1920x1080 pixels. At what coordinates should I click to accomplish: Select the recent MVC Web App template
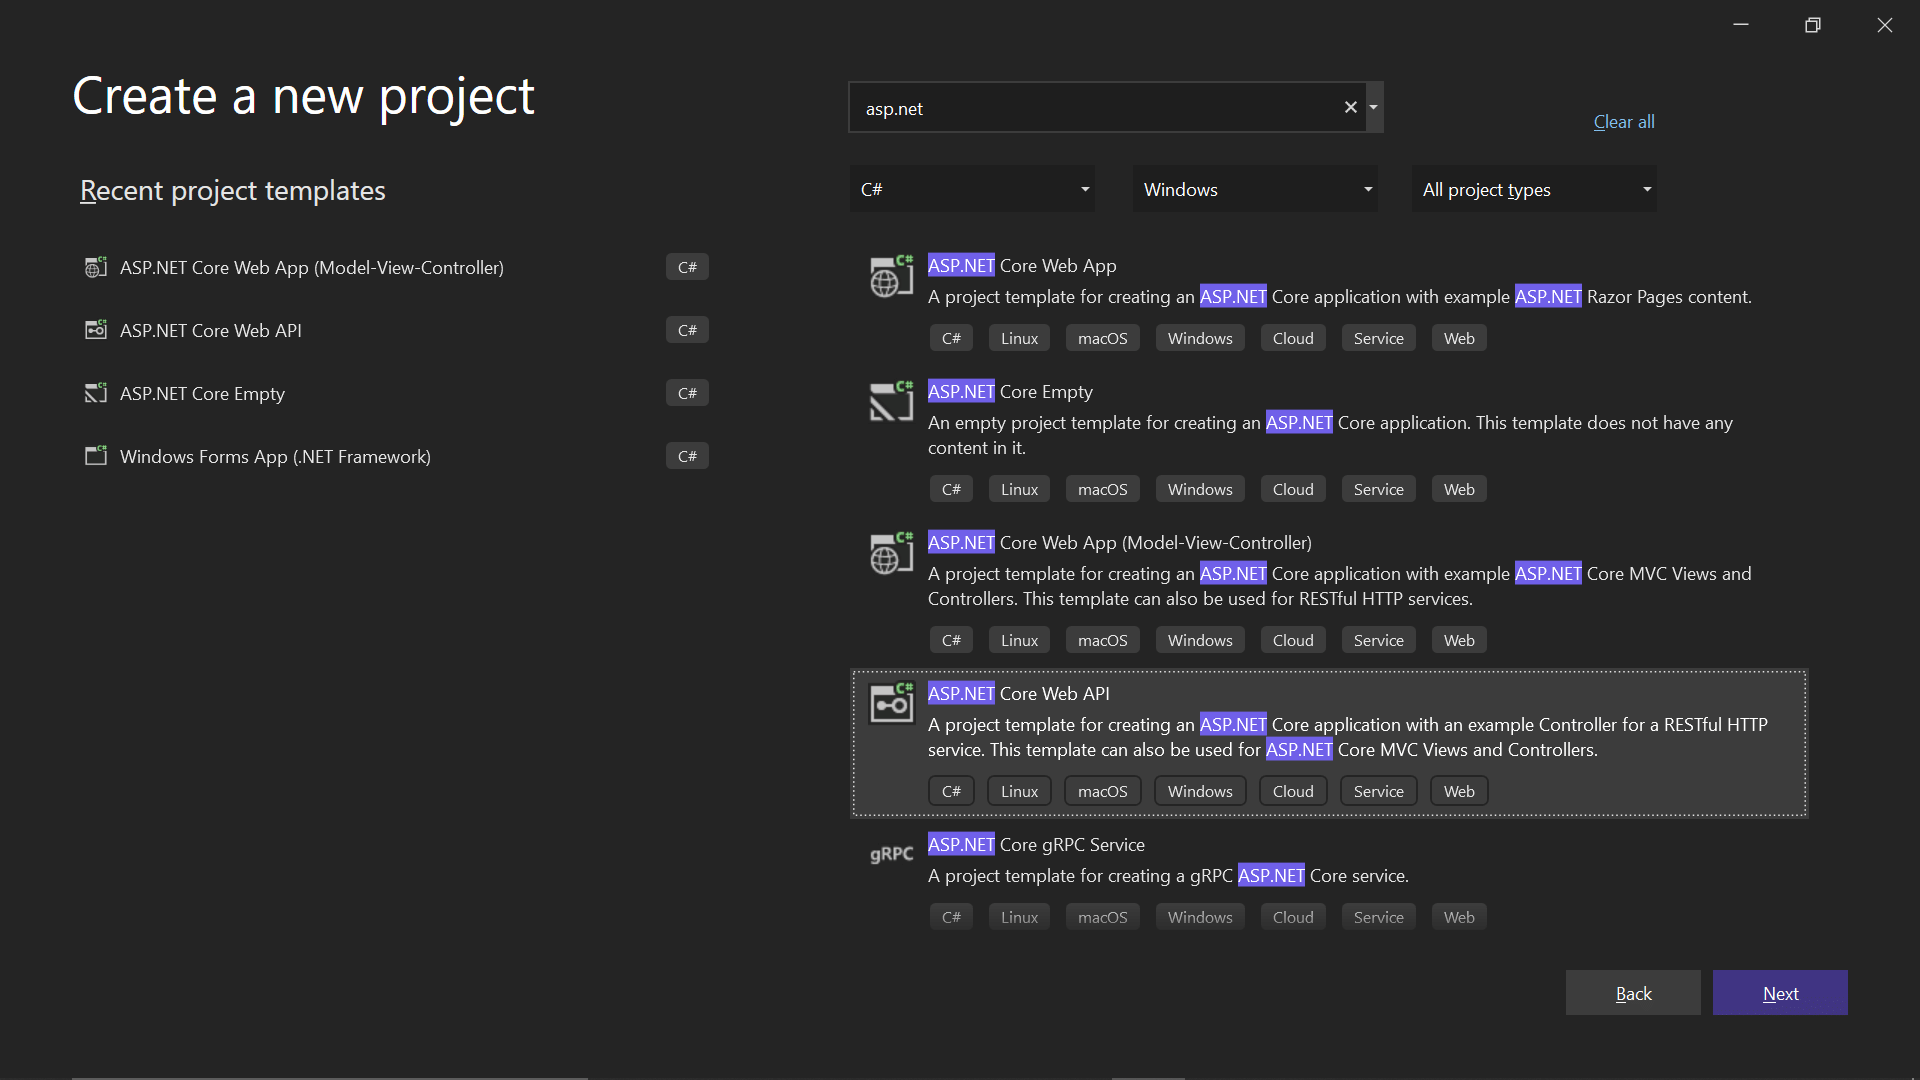pos(312,267)
